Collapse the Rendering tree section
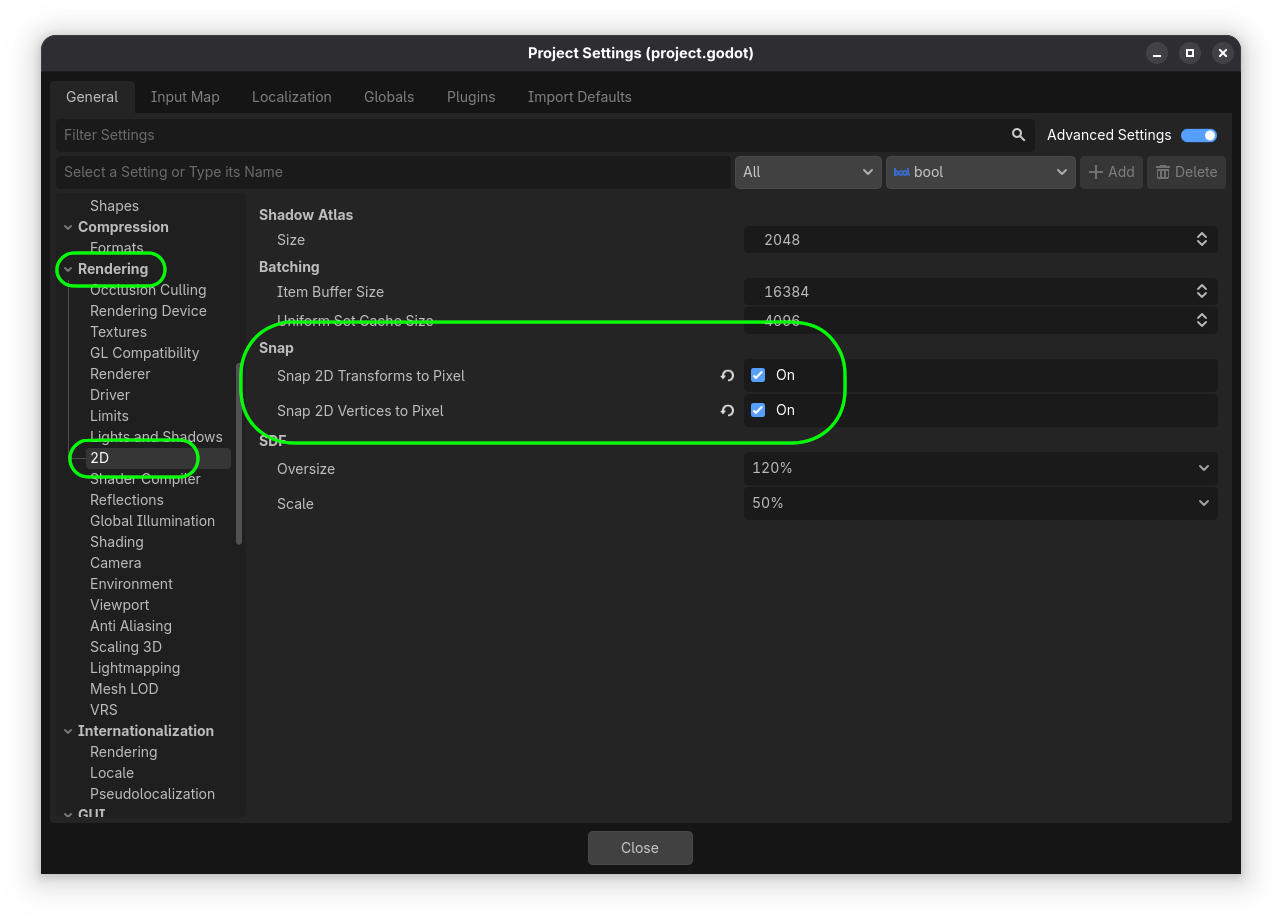 [x=68, y=269]
